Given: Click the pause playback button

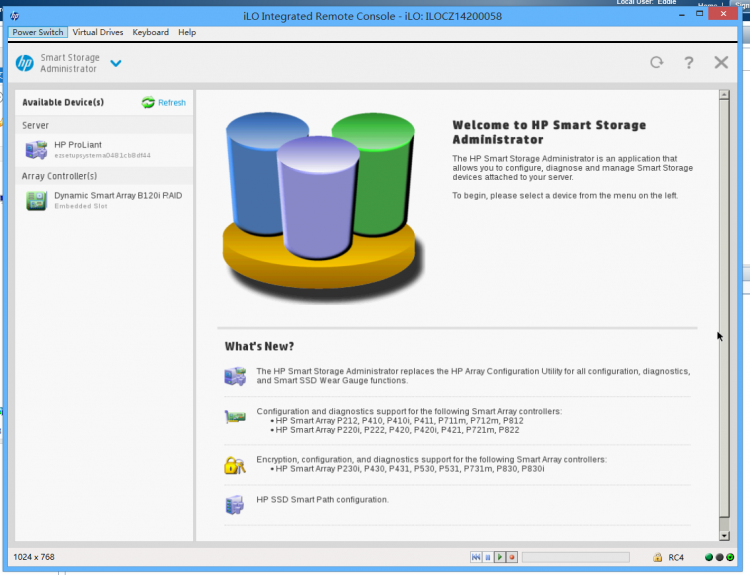Looking at the screenshot, I should [488, 557].
